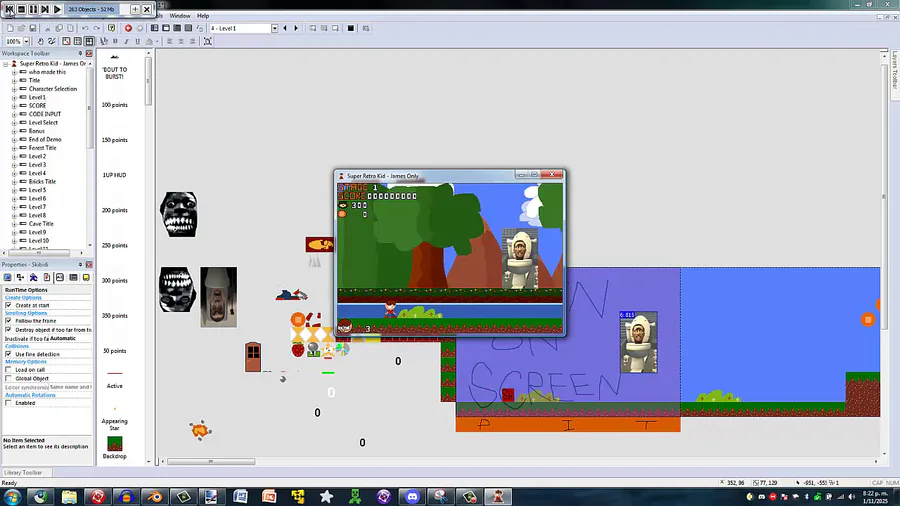Open the Movement tab icon in Properties

33,278
